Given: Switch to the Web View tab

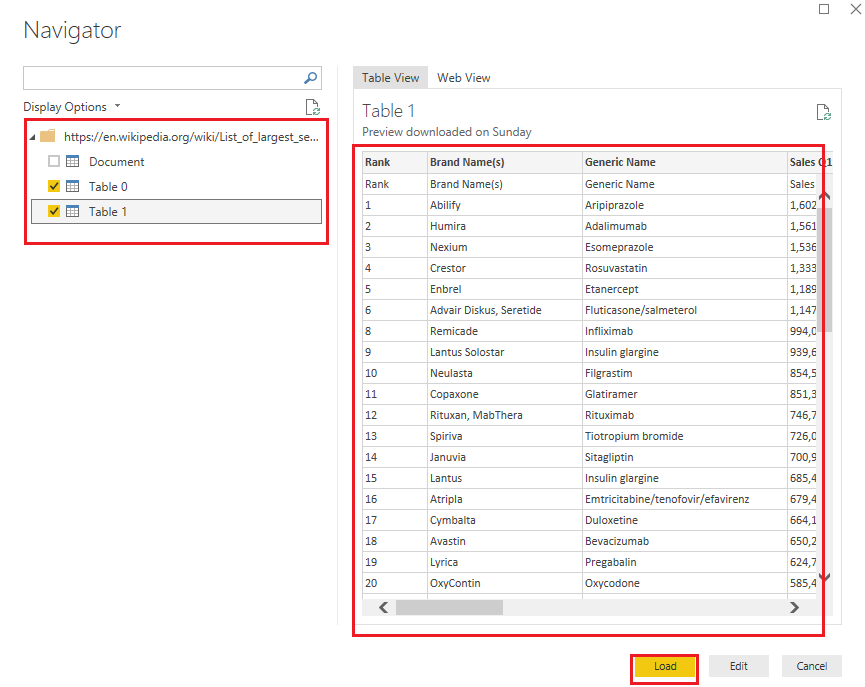Looking at the screenshot, I should pyautogui.click(x=463, y=78).
